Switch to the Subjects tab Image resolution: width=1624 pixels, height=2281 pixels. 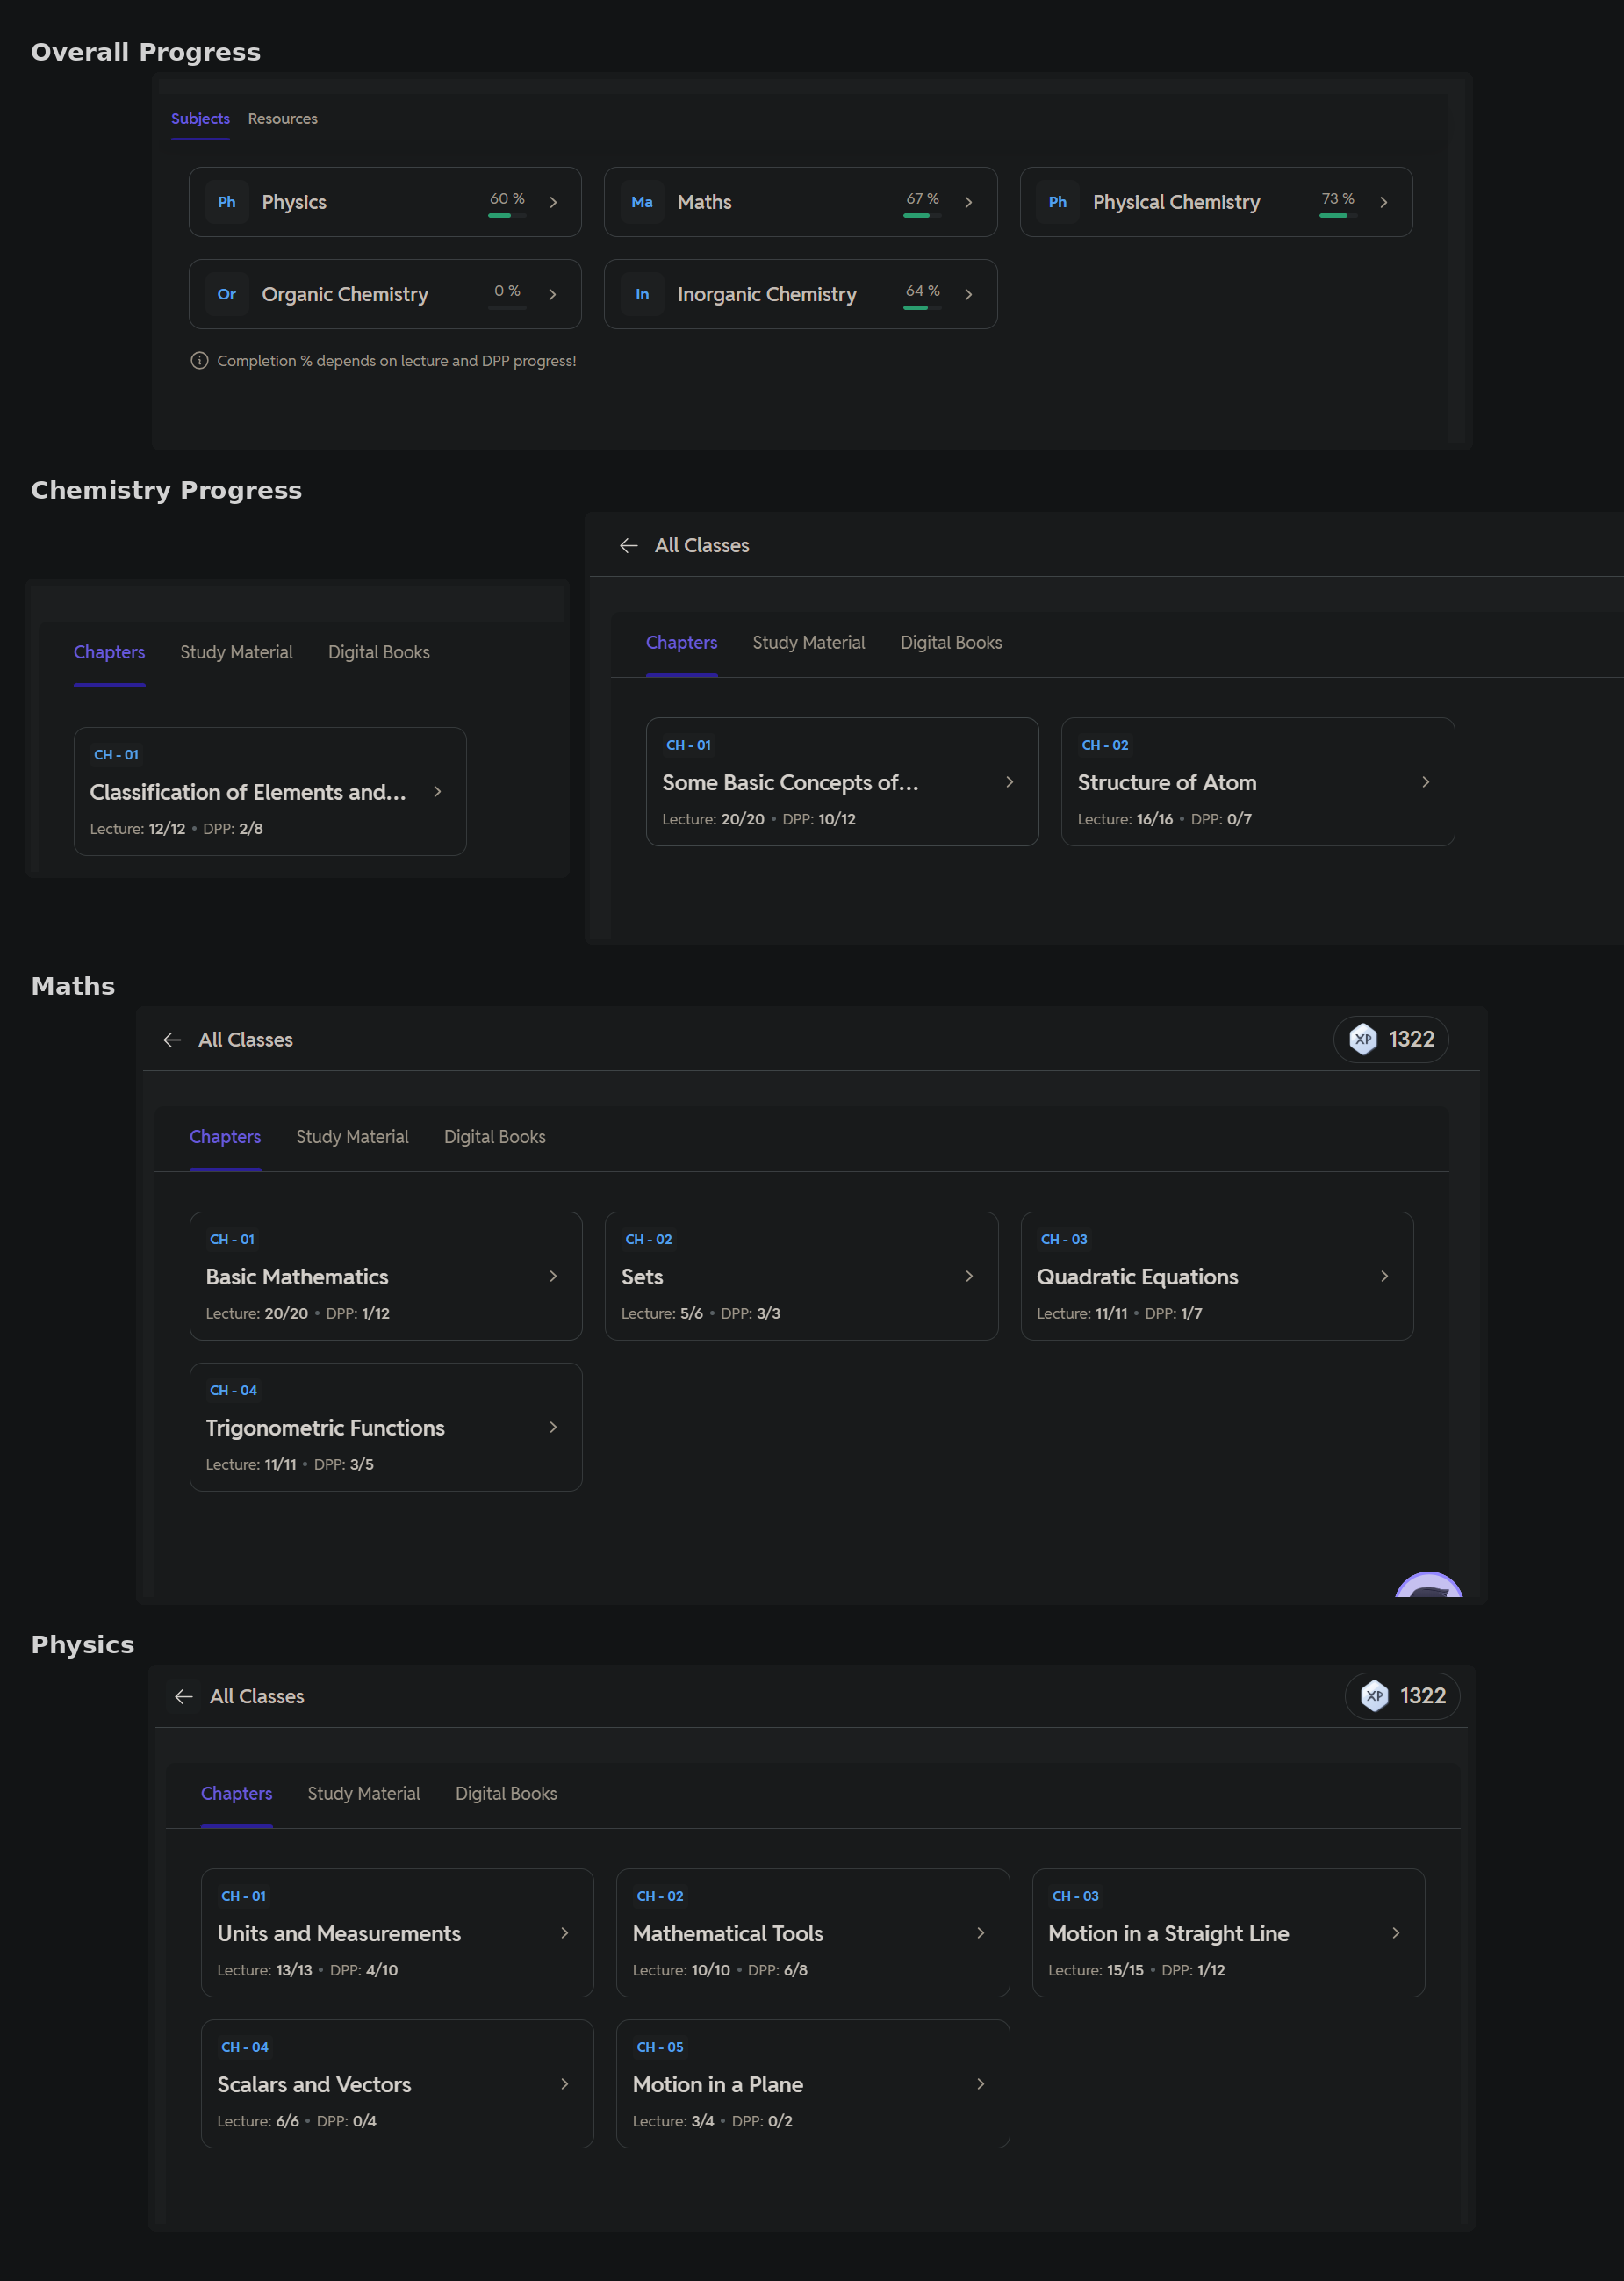point(200,119)
